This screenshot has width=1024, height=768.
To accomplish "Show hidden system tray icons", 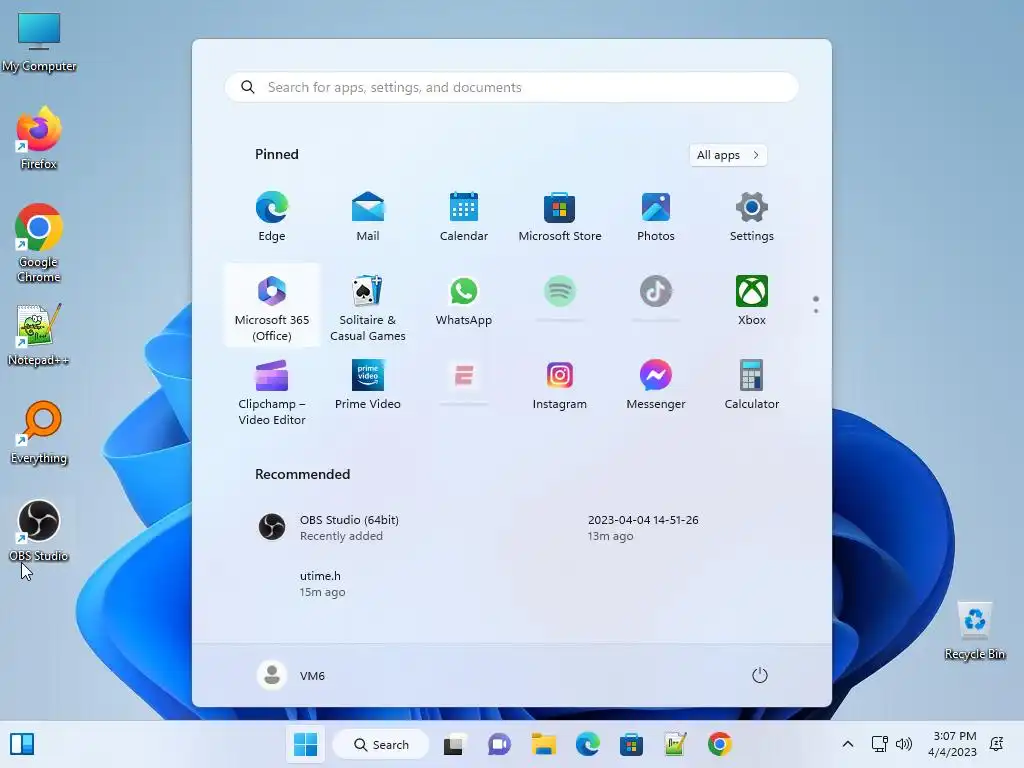I will click(x=848, y=744).
